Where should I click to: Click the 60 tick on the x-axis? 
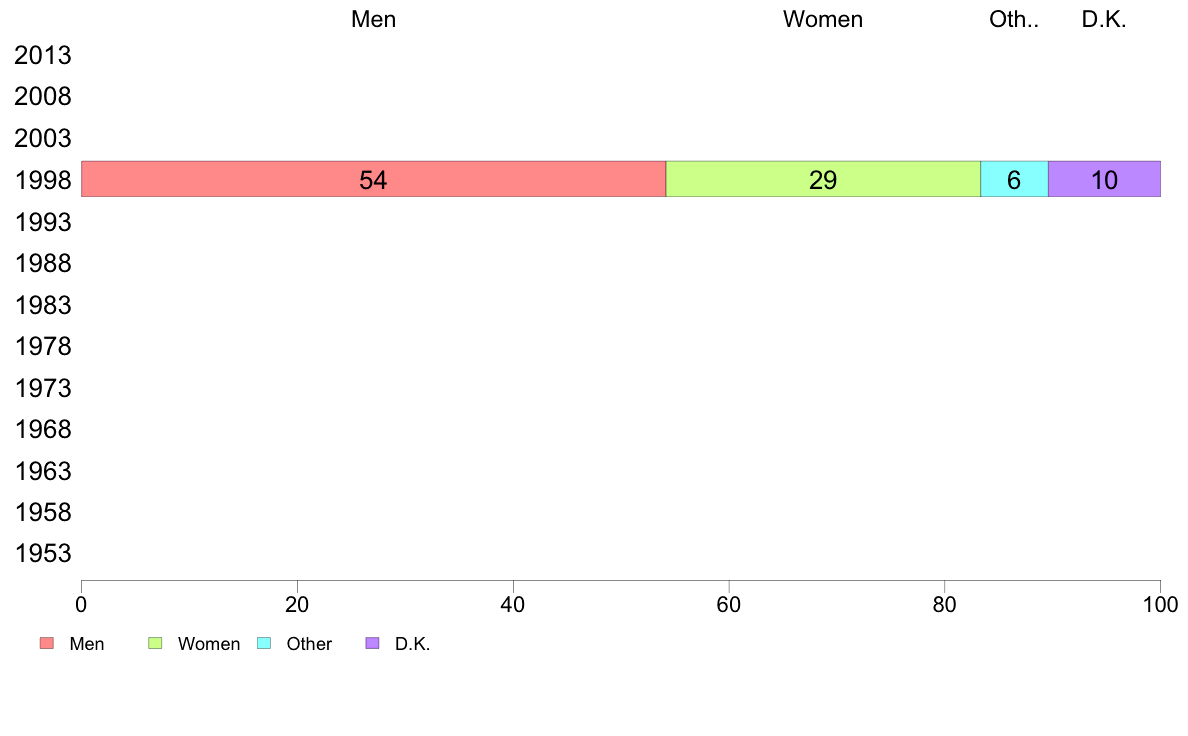click(729, 604)
